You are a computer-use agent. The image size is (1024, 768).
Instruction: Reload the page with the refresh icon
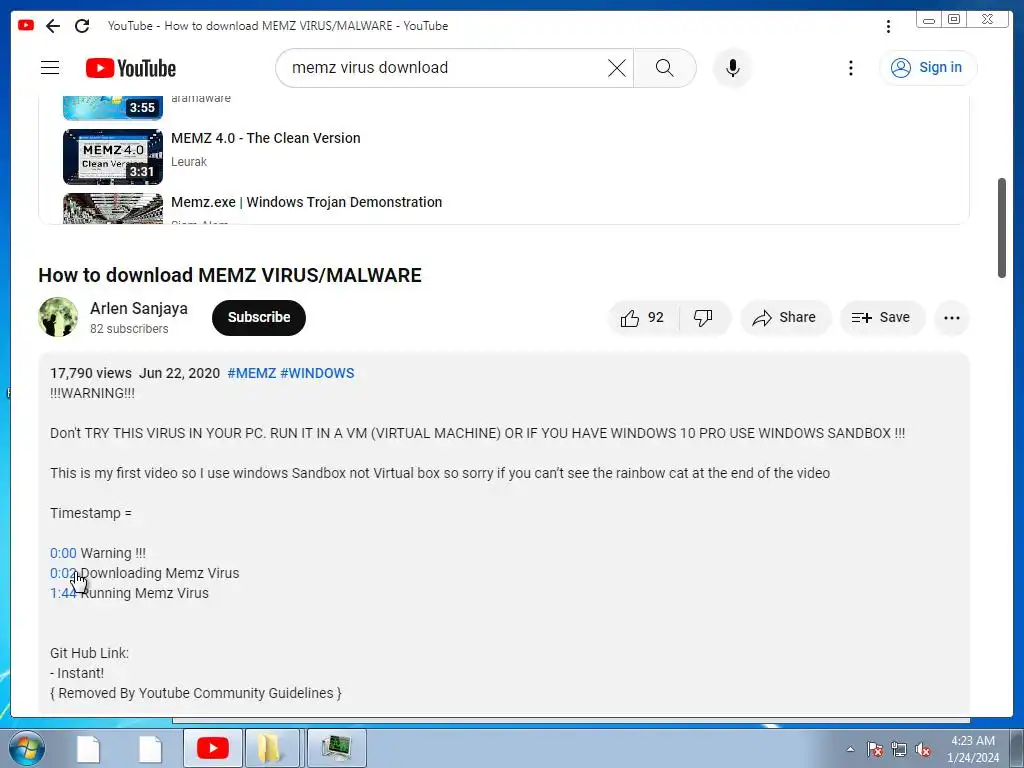coord(82,25)
